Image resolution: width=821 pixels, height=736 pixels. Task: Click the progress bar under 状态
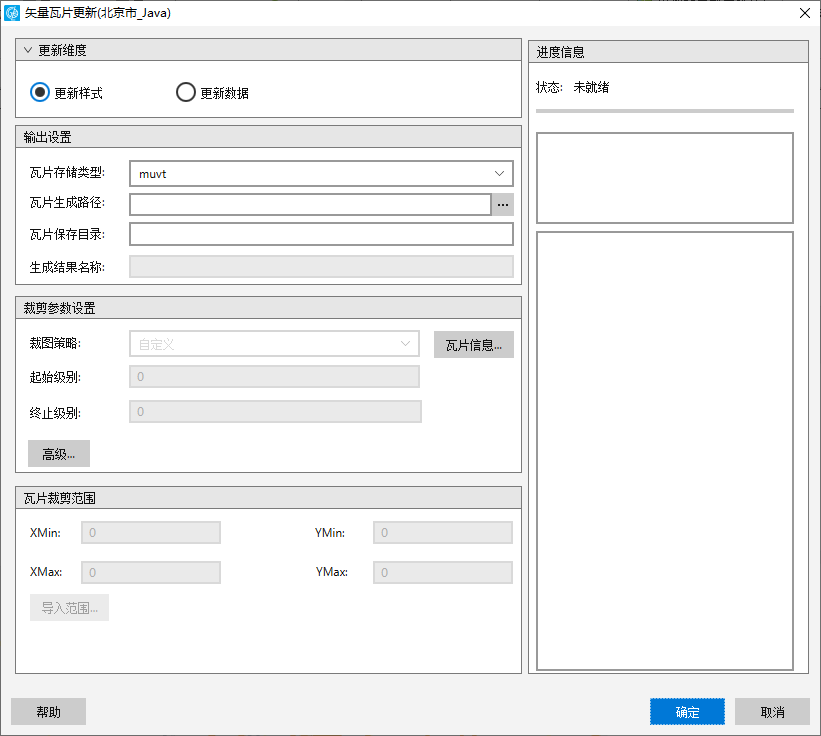[x=664, y=111]
